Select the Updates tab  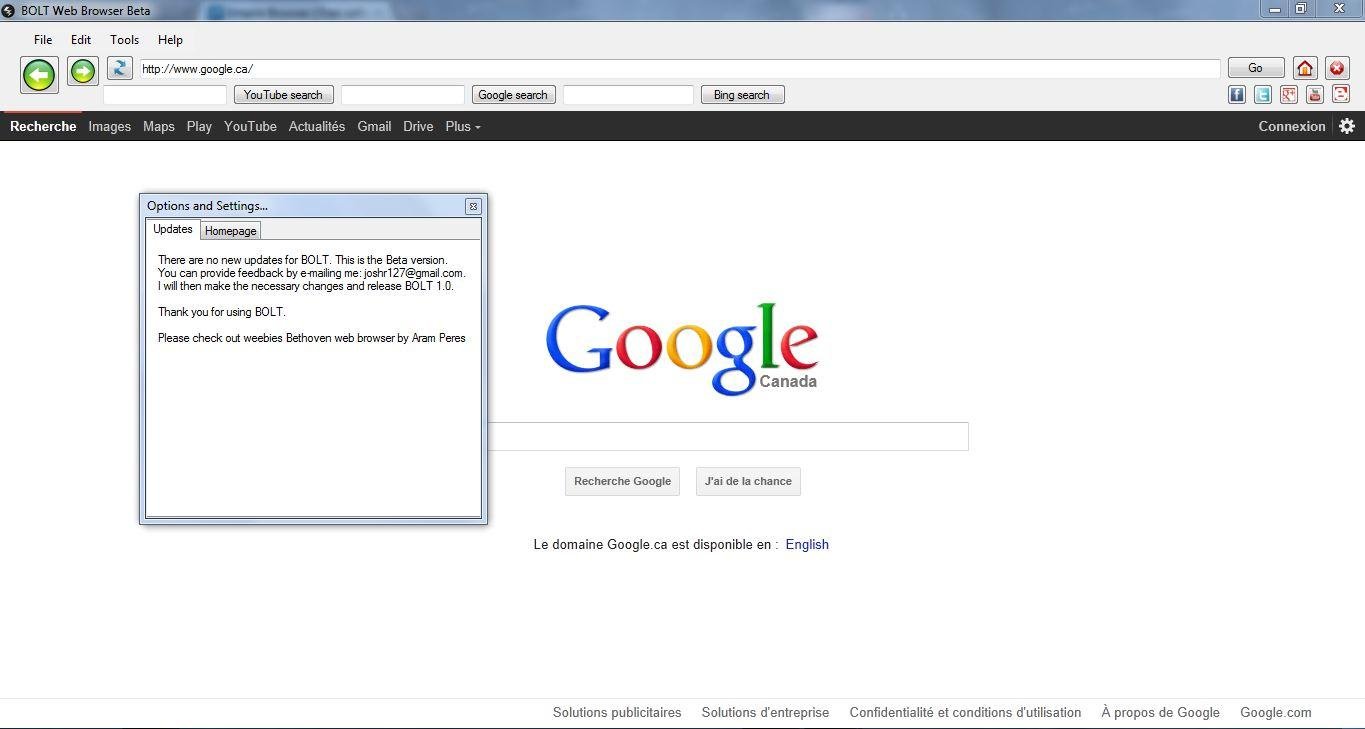click(173, 229)
